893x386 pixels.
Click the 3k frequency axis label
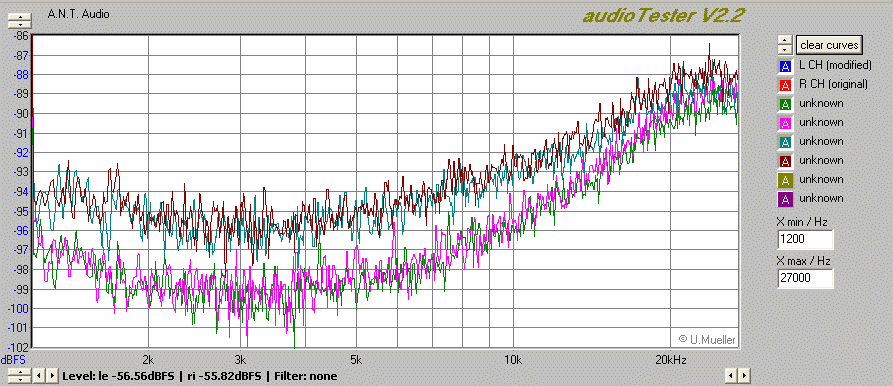click(x=240, y=359)
